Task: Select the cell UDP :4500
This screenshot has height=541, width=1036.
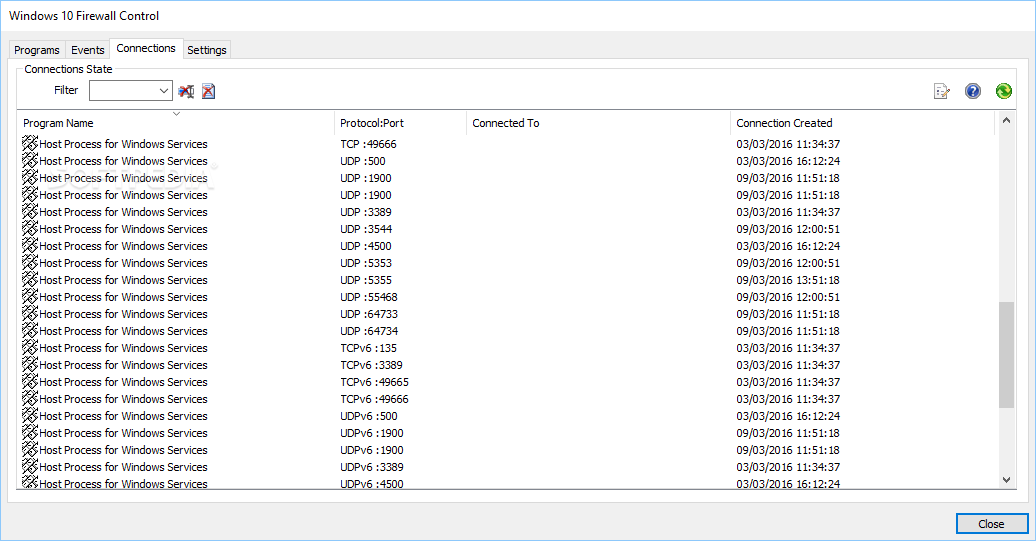Action: [365, 246]
